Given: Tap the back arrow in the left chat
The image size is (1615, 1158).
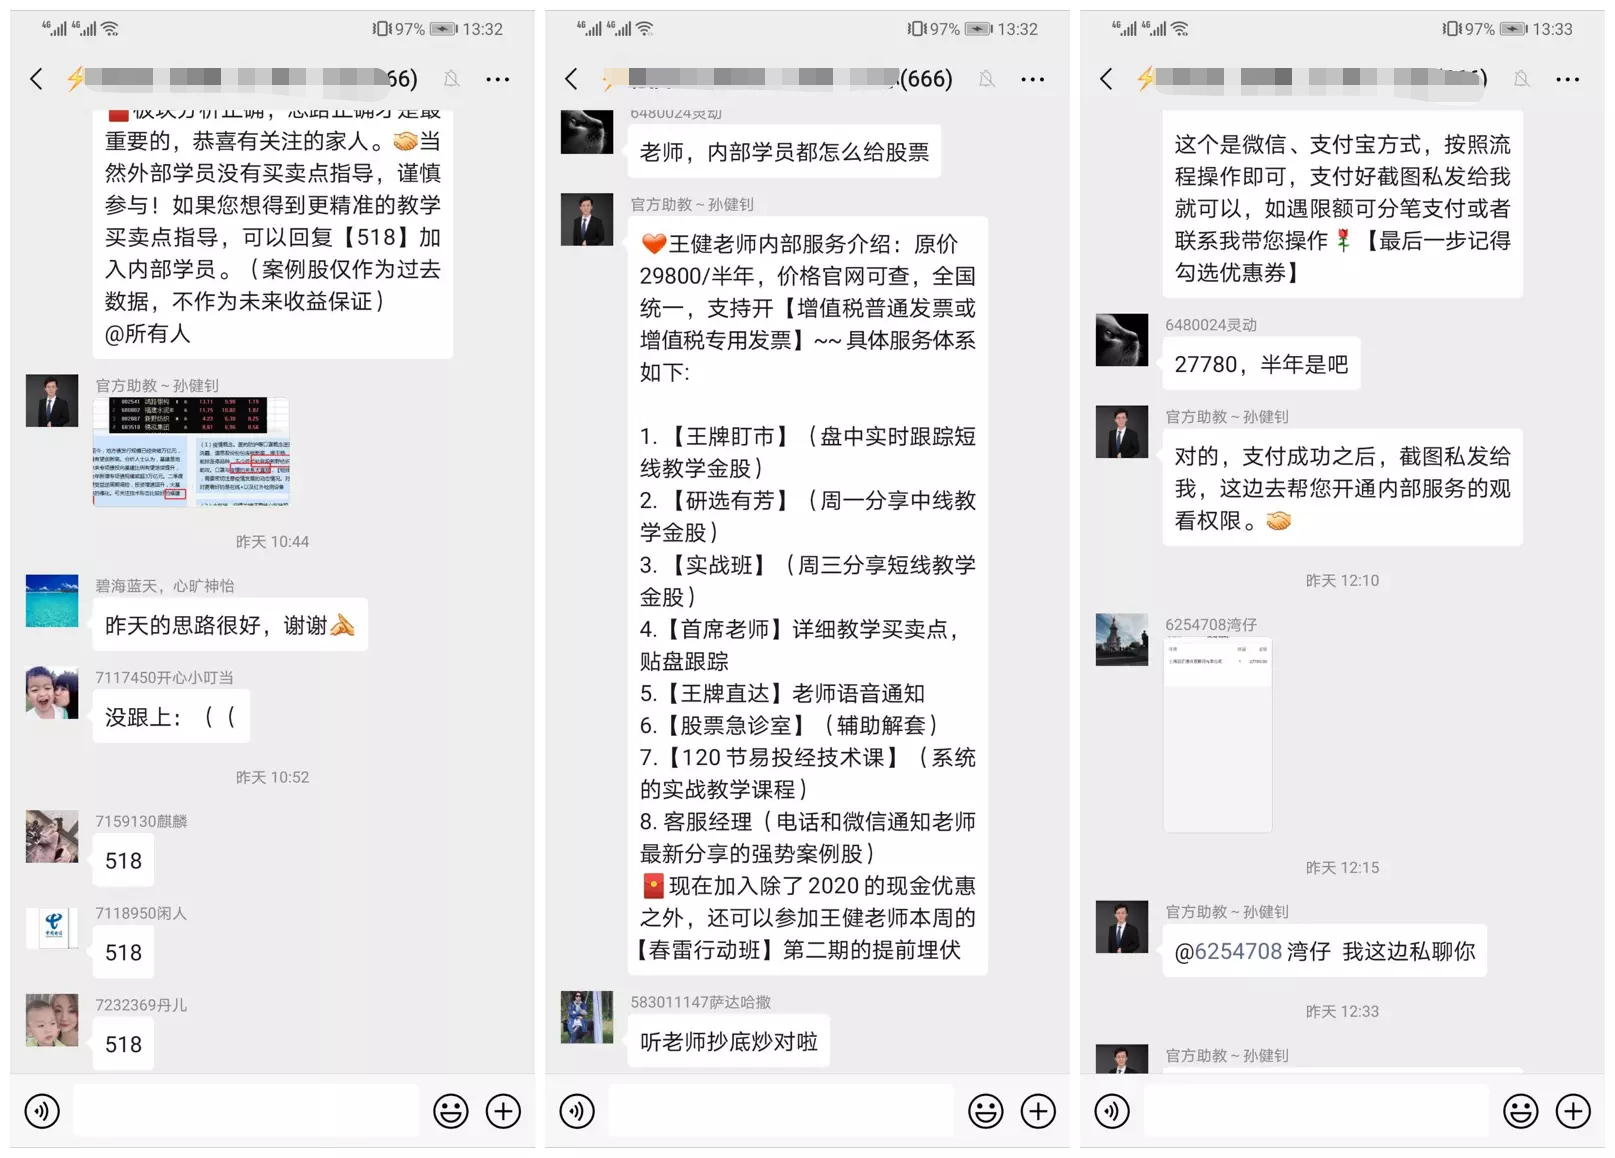Looking at the screenshot, I should pos(36,79).
